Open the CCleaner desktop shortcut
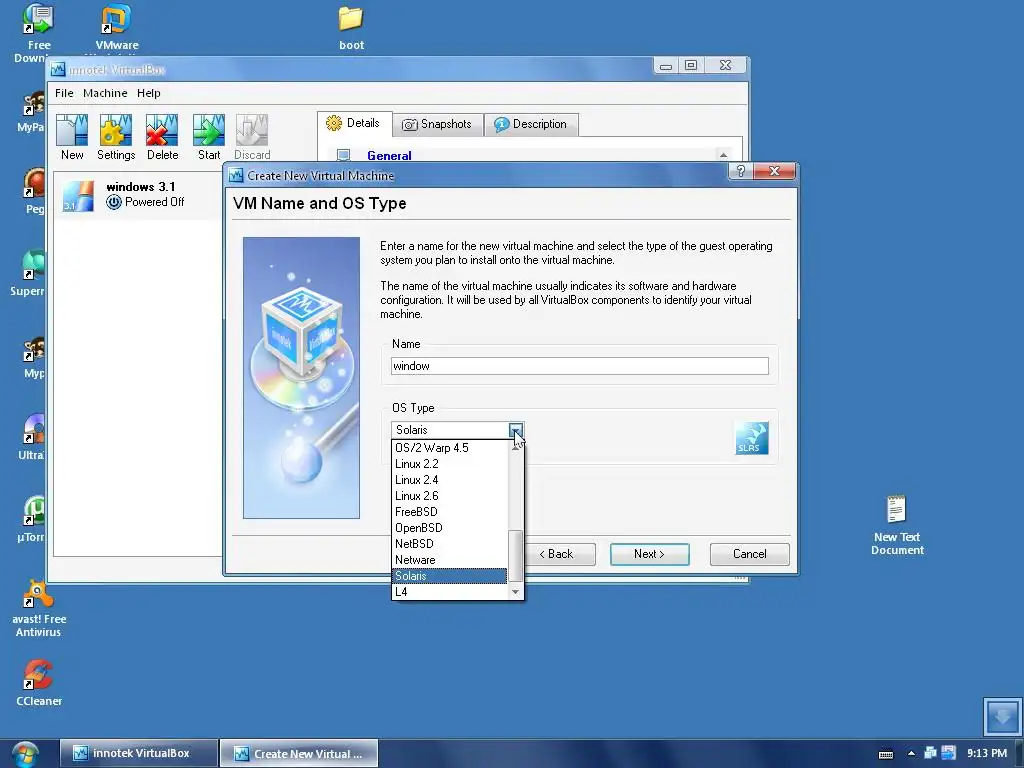This screenshot has width=1024, height=768. tap(39, 683)
